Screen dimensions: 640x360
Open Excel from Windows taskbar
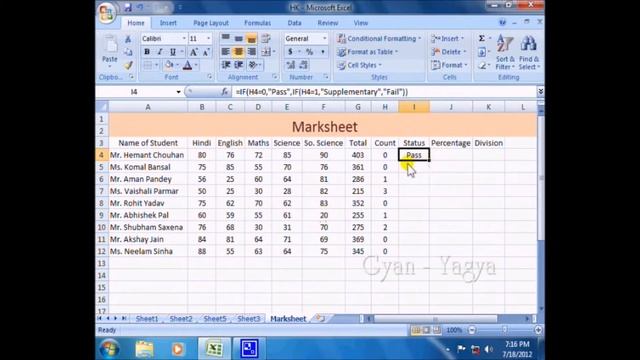(215, 349)
